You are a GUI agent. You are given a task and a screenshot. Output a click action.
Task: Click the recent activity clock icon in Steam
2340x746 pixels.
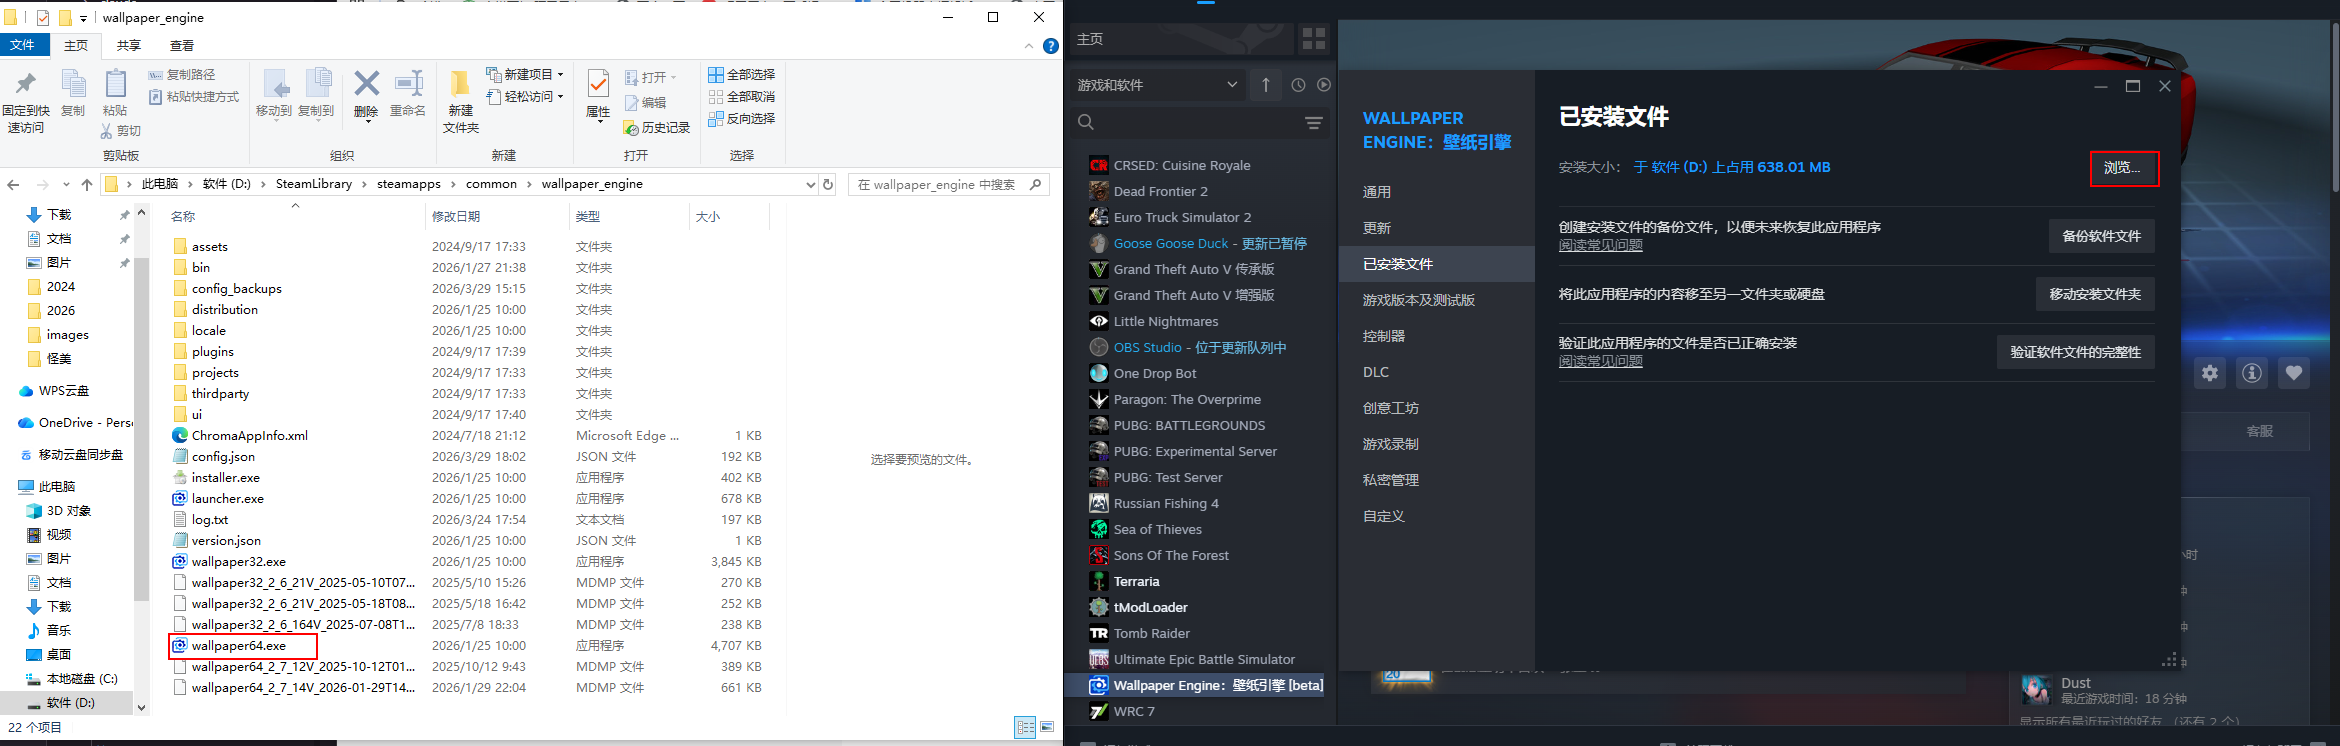coord(1298,85)
